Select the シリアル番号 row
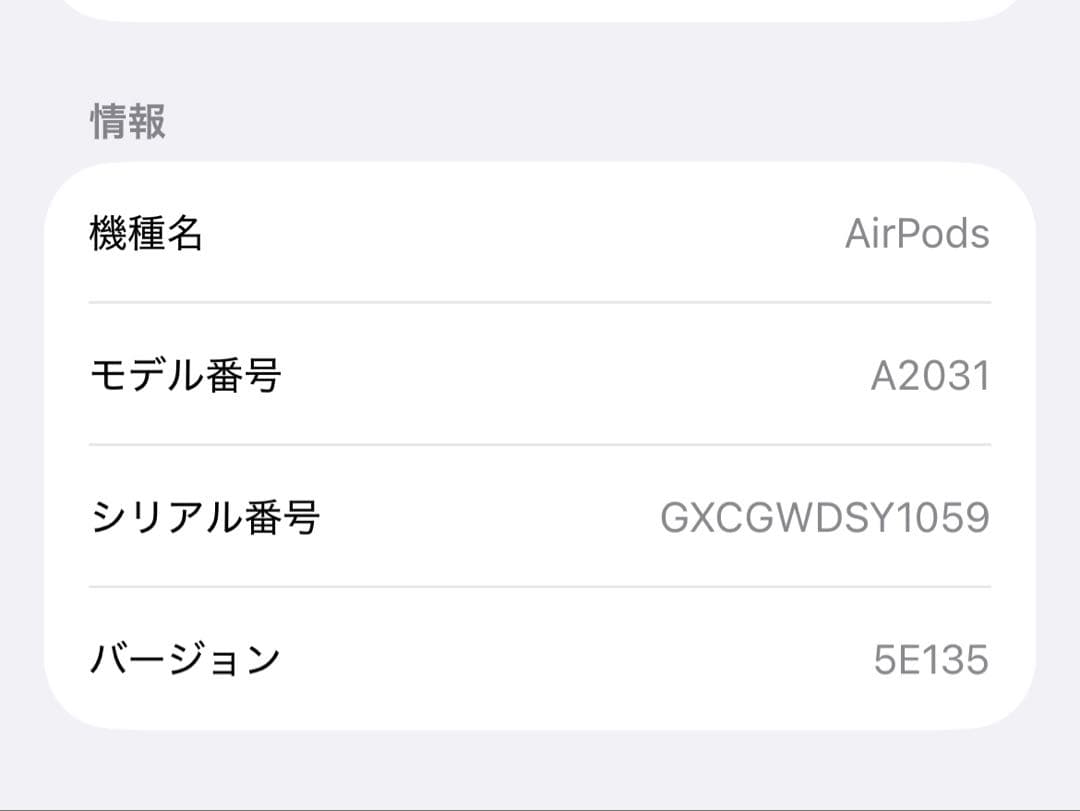1080x811 pixels. pos(540,516)
